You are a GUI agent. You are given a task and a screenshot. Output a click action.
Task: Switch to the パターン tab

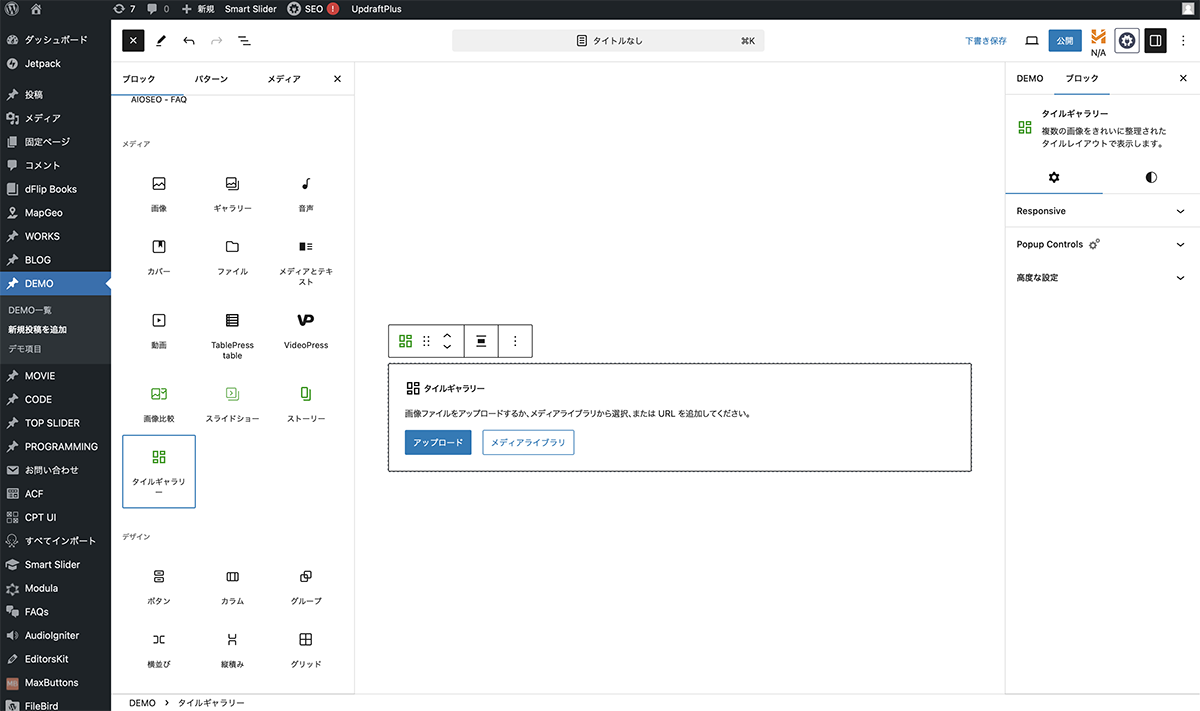(211, 79)
